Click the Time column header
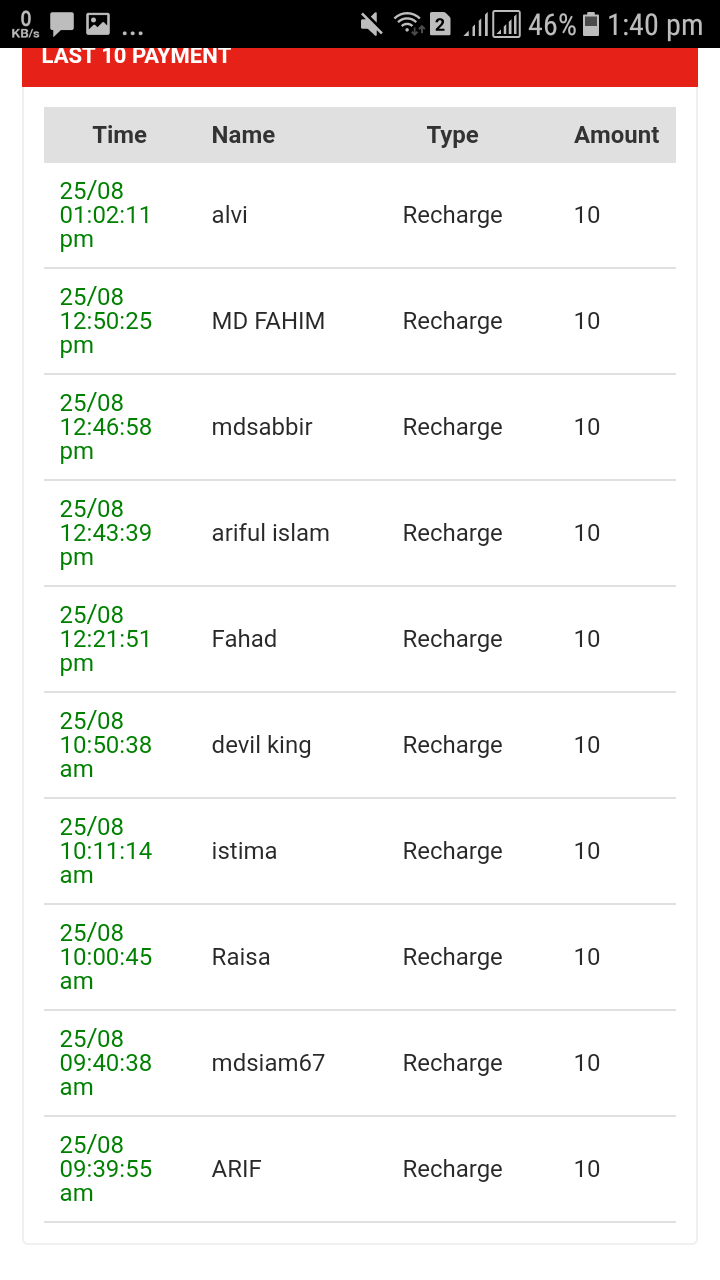 pos(119,135)
